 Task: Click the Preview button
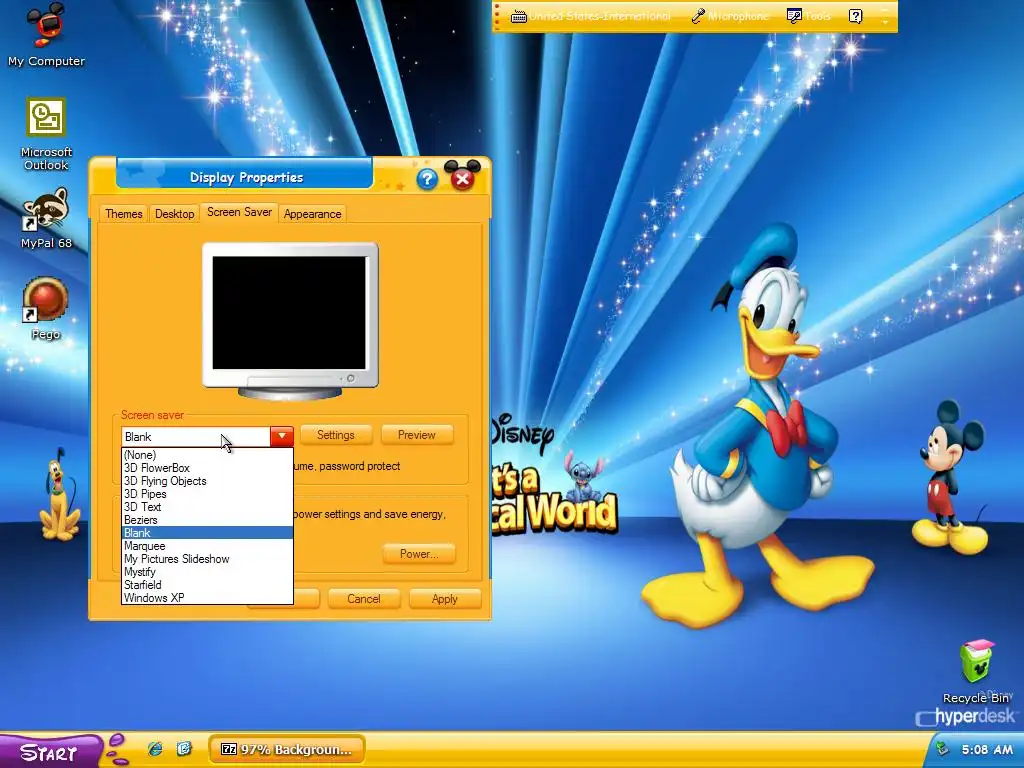[417, 435]
